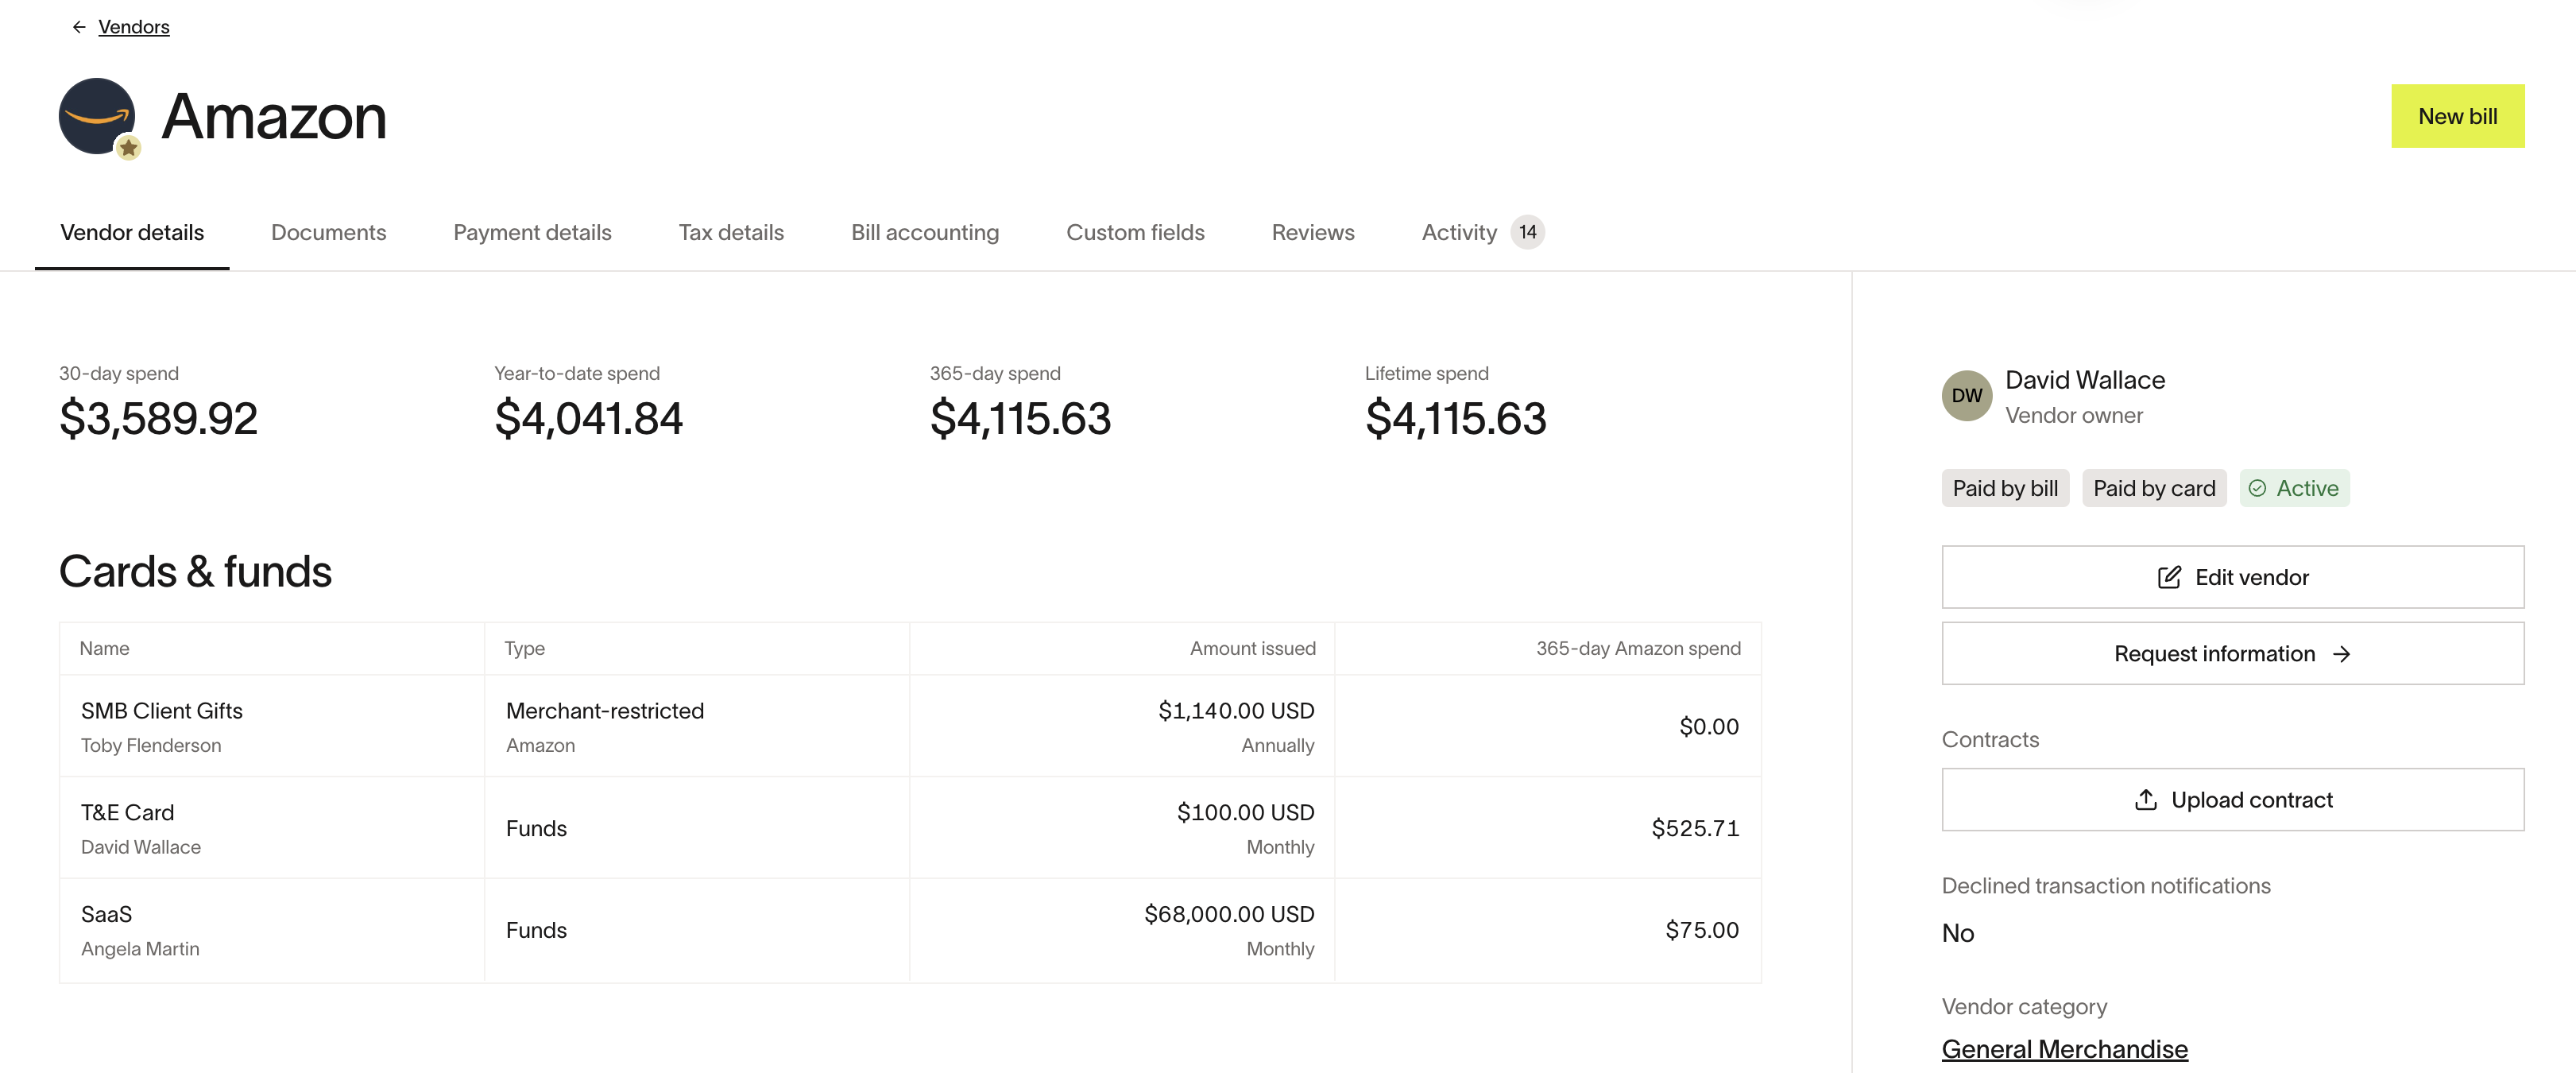The height and width of the screenshot is (1073, 2576).
Task: Click the pencil icon in Edit vendor
Action: point(2168,577)
